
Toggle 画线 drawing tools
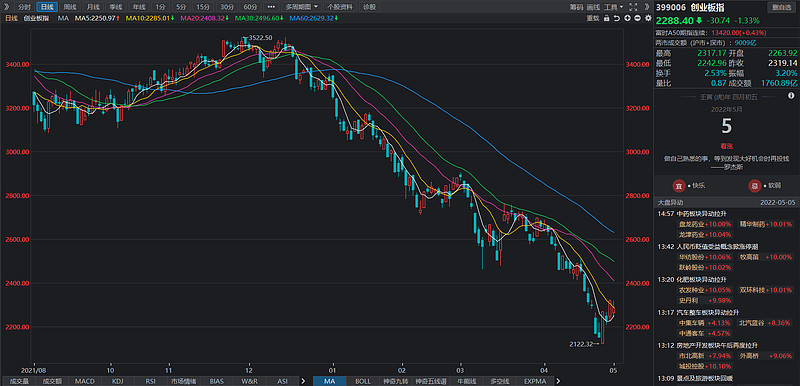(x=593, y=7)
